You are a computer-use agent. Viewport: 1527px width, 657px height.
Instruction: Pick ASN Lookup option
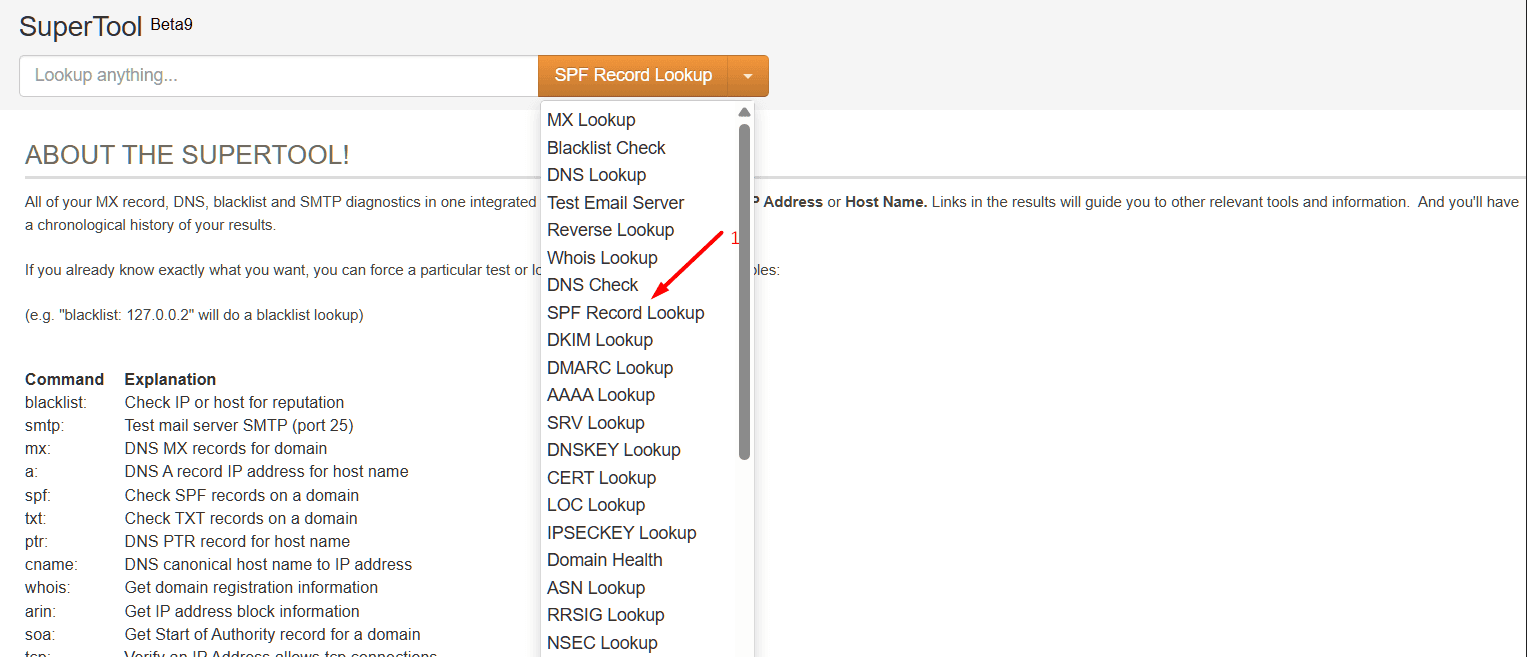pos(596,588)
